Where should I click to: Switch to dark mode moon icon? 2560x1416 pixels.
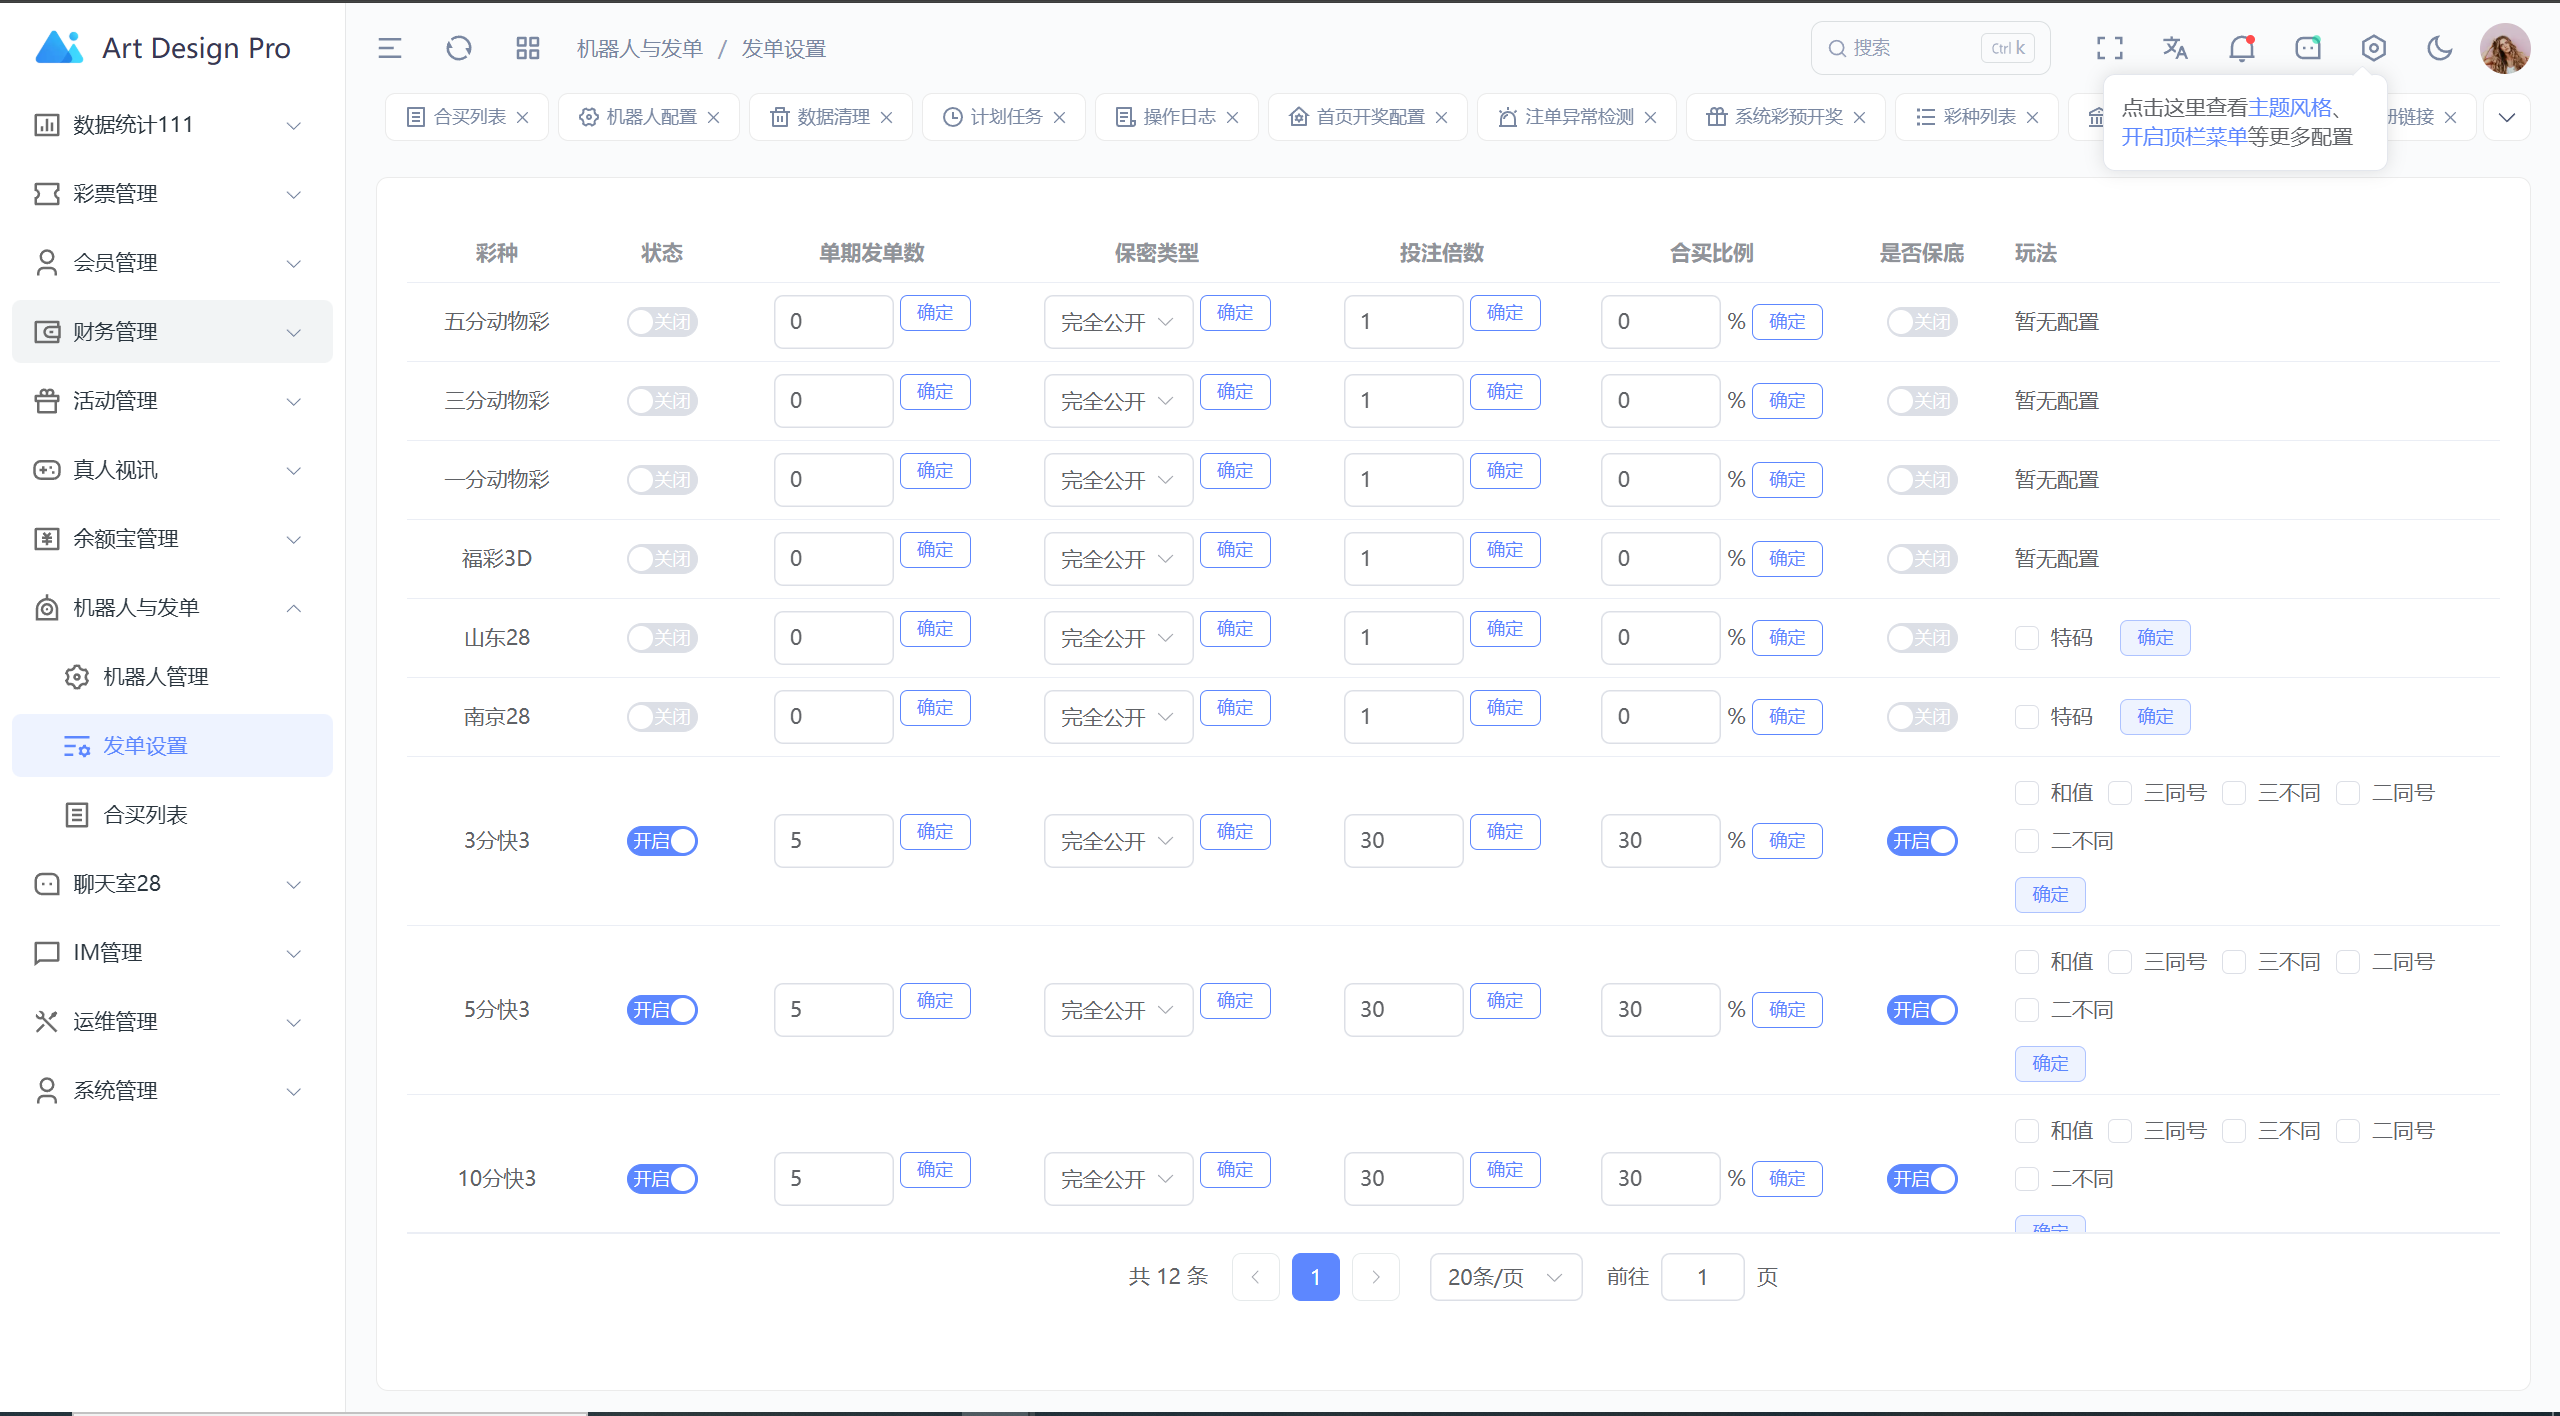(2439, 48)
